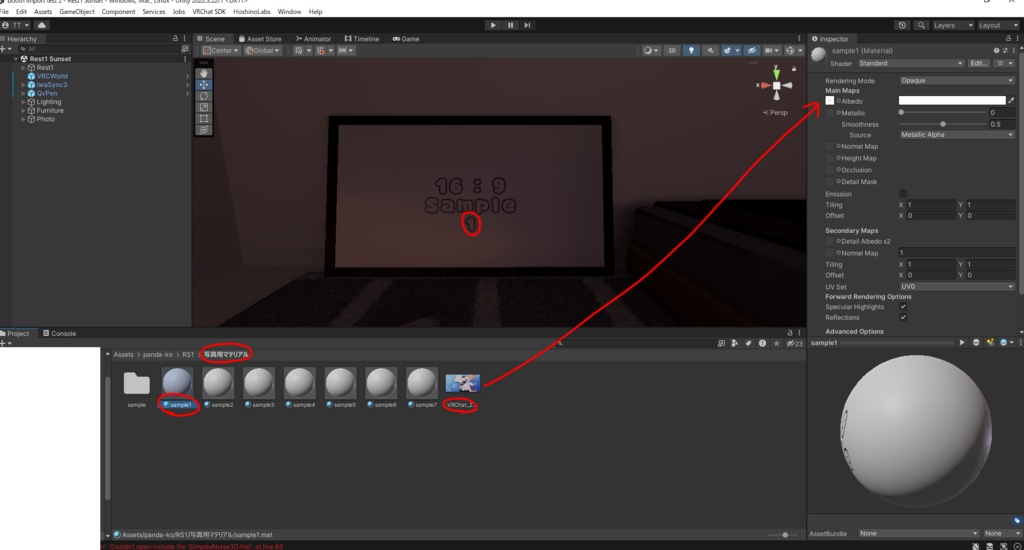The image size is (1024, 550).
Task: Select the Transform tool in Scene view
Action: click(204, 130)
